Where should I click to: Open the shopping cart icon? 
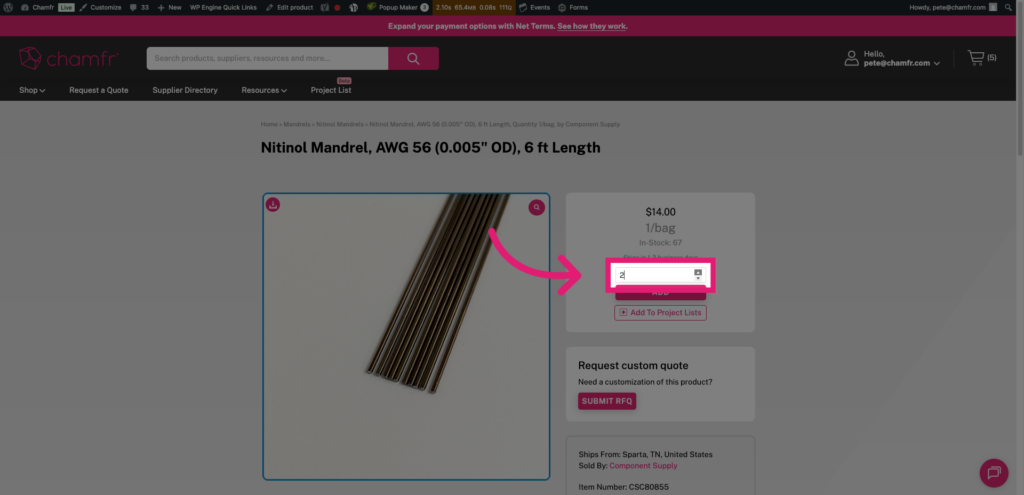click(x=976, y=59)
